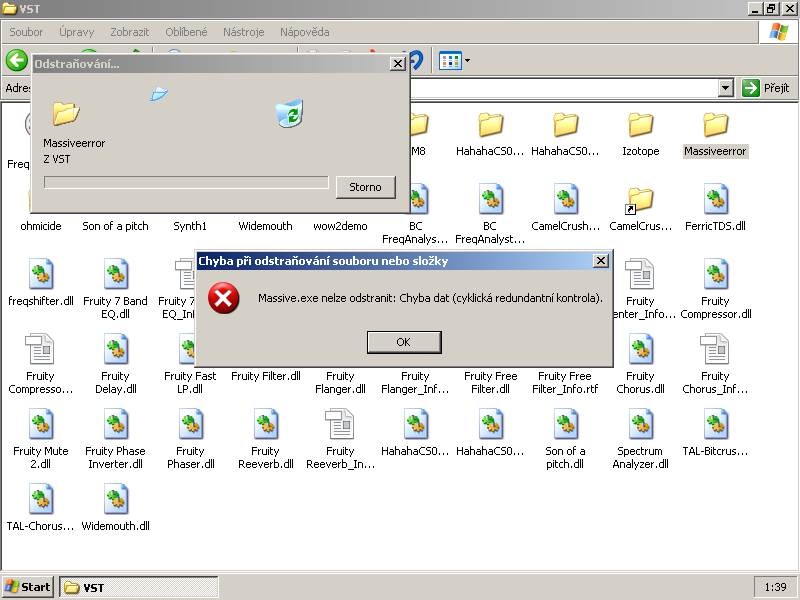800x600 pixels.
Task: Select the Synth1 folder label
Action: 190,226
